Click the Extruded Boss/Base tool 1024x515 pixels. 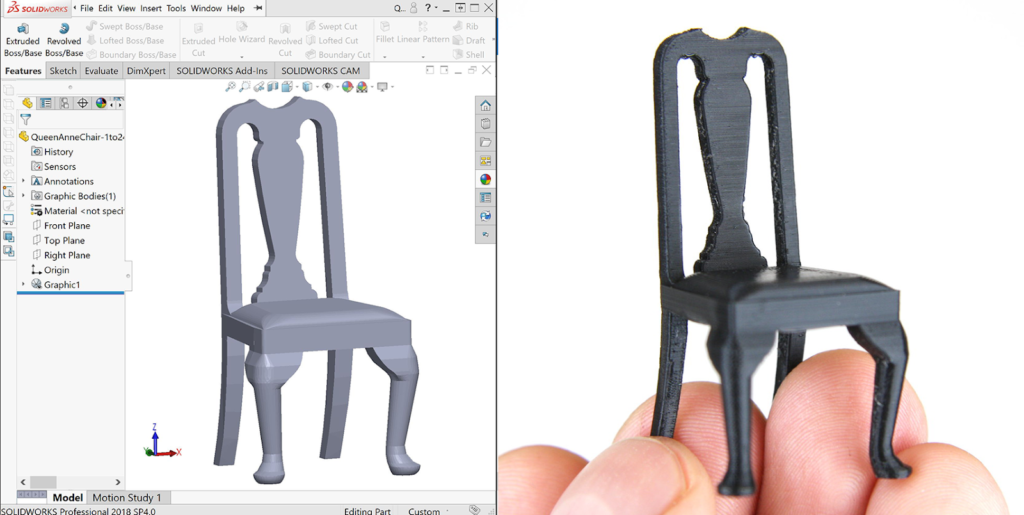click(23, 40)
